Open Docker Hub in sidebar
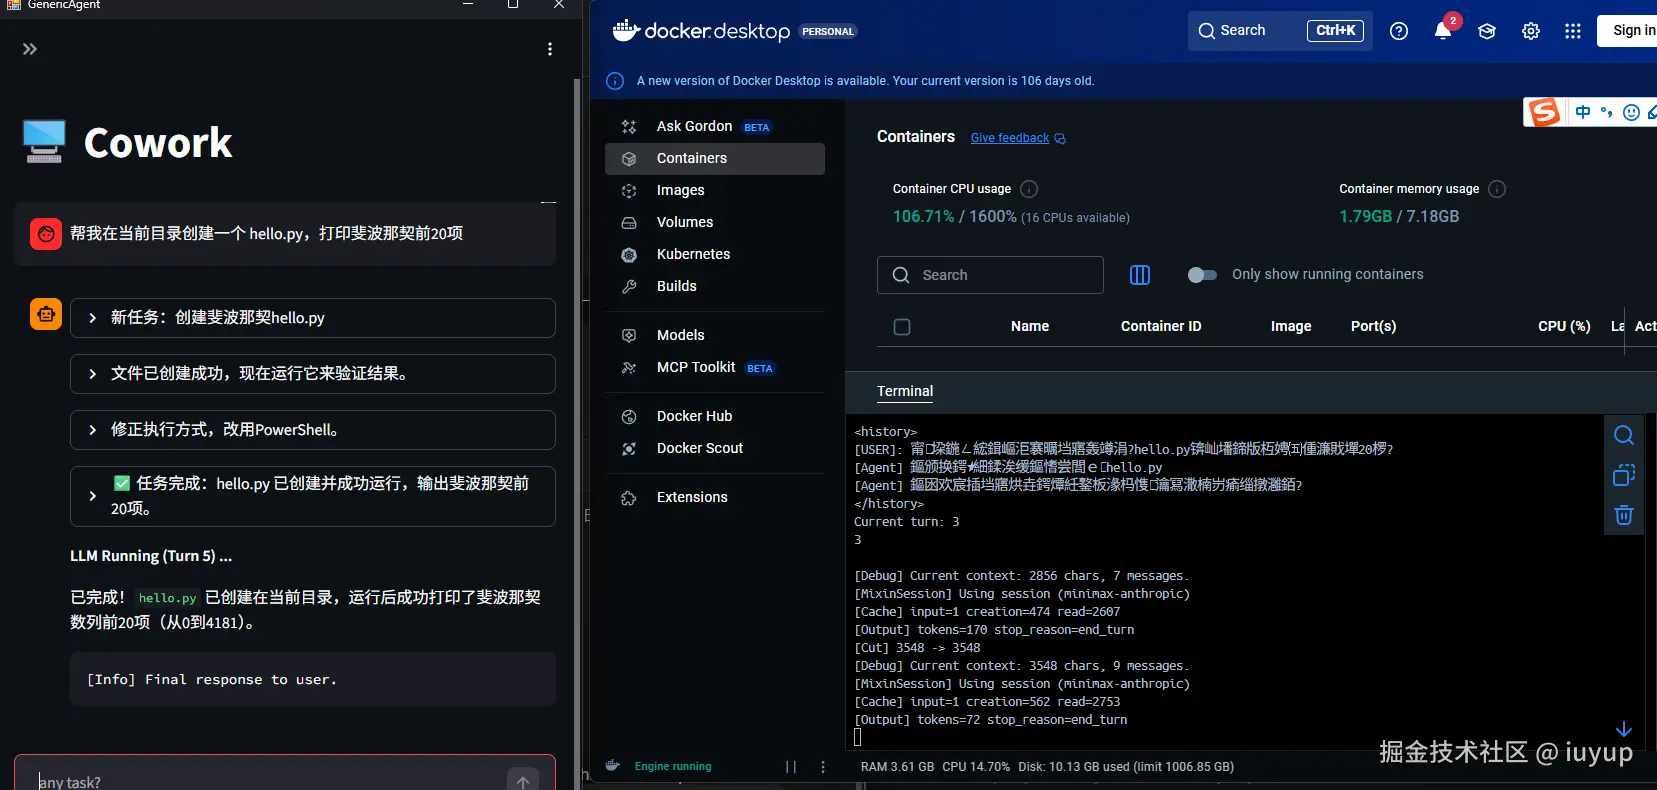The image size is (1657, 790). [x=715, y=416]
